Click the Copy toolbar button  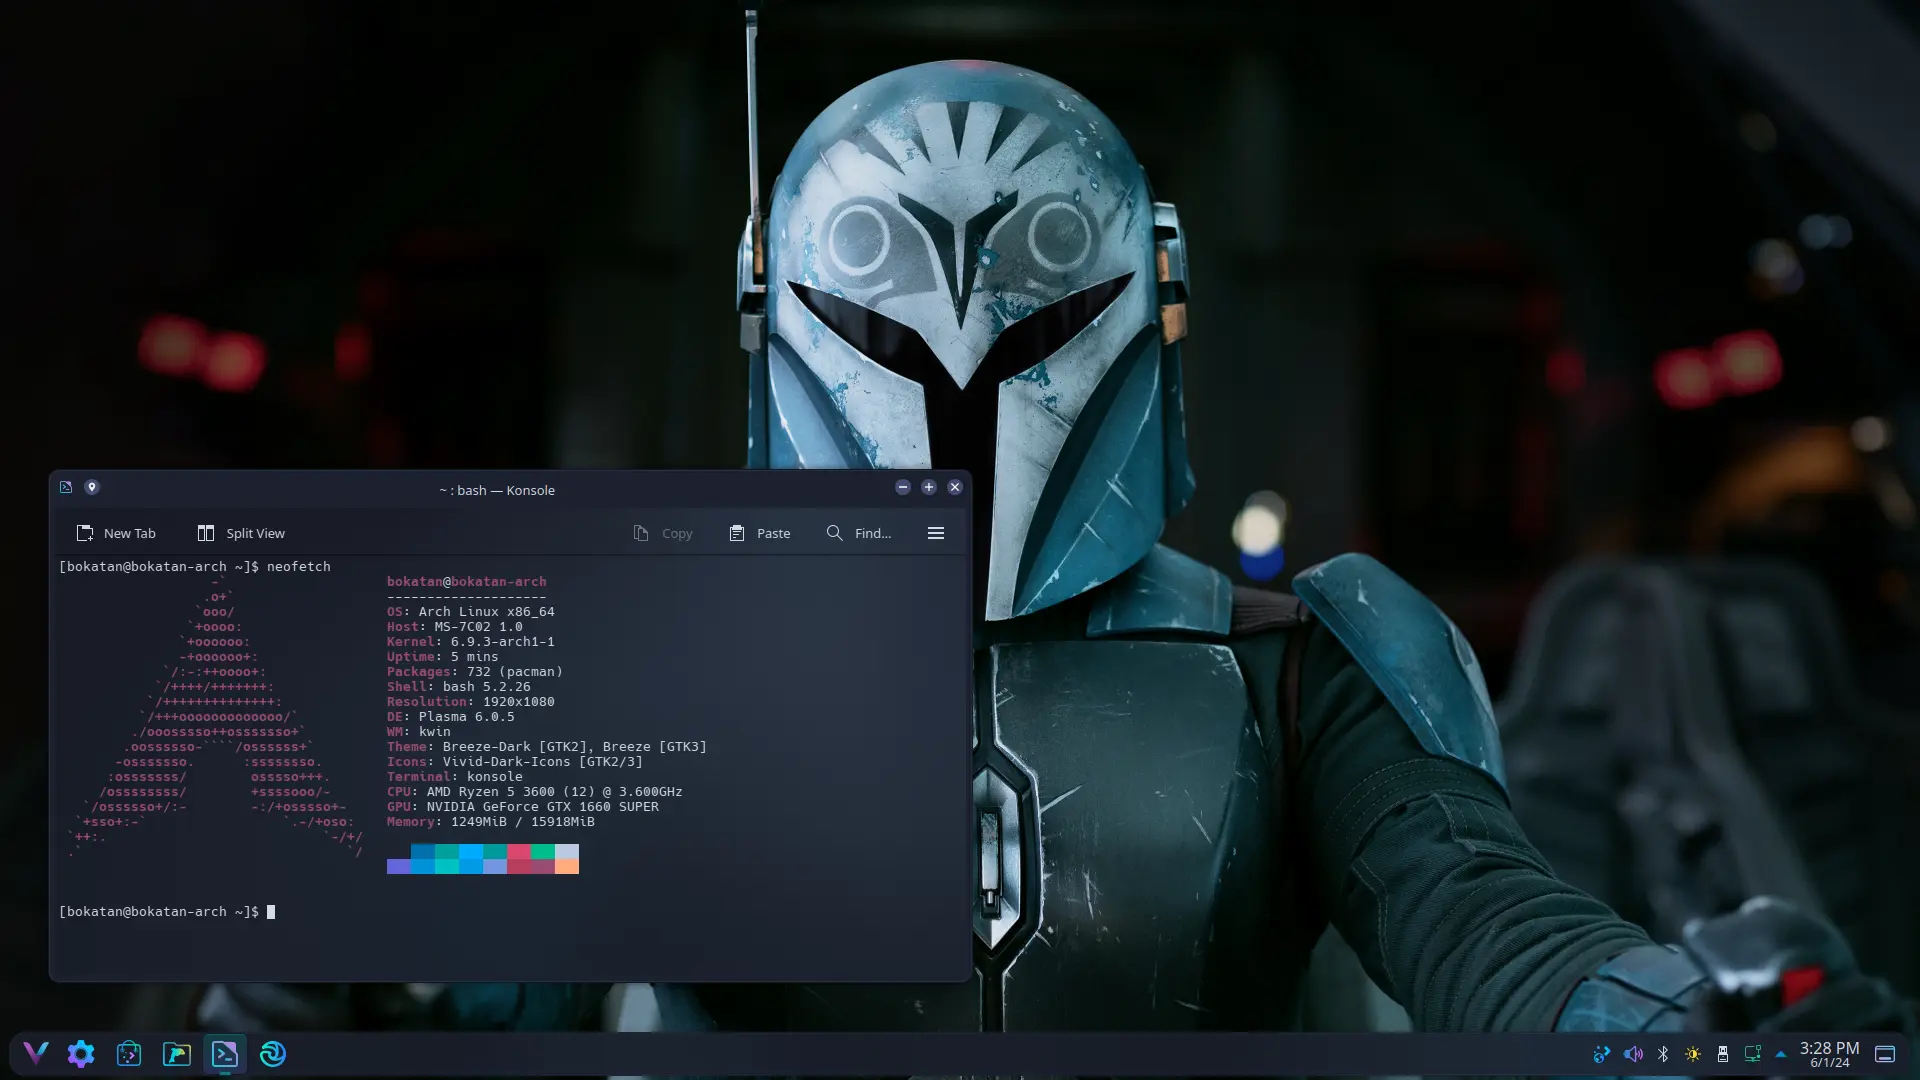click(663, 533)
